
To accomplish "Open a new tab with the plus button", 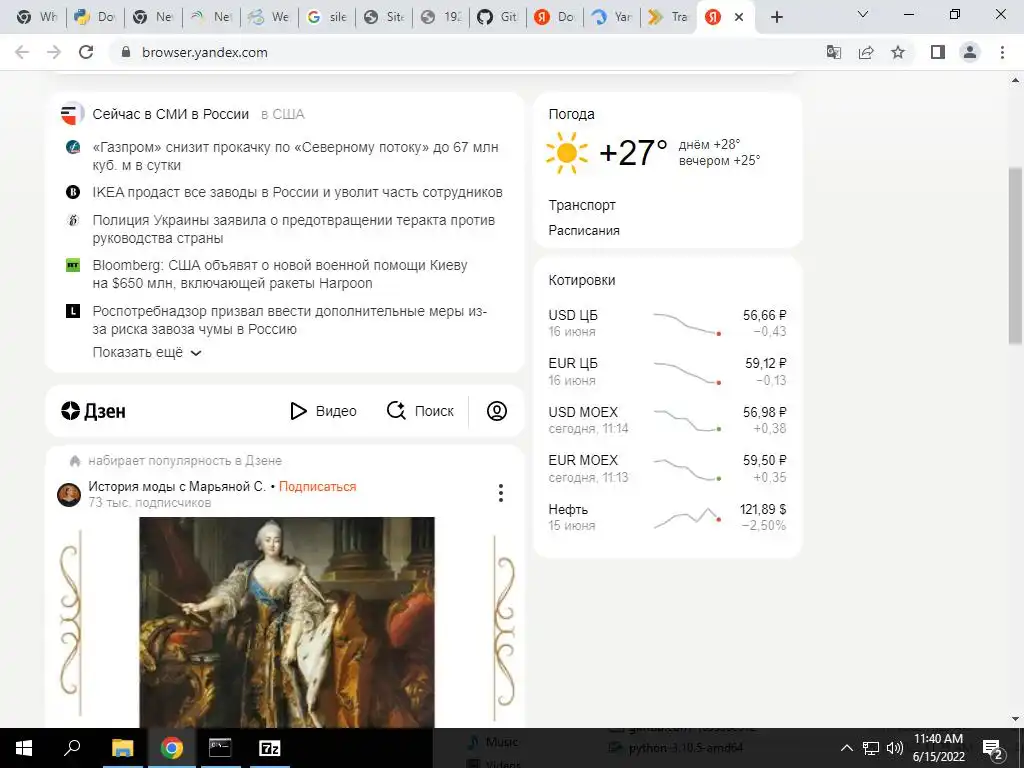I will [x=776, y=17].
